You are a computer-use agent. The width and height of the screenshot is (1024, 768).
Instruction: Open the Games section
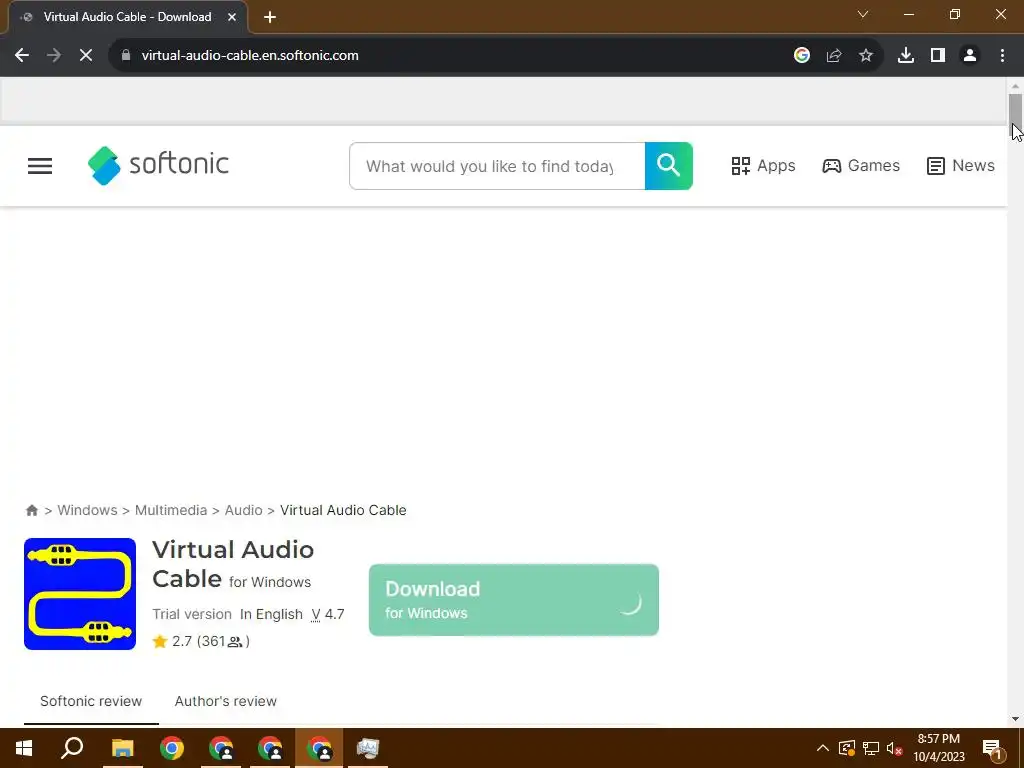(x=861, y=166)
